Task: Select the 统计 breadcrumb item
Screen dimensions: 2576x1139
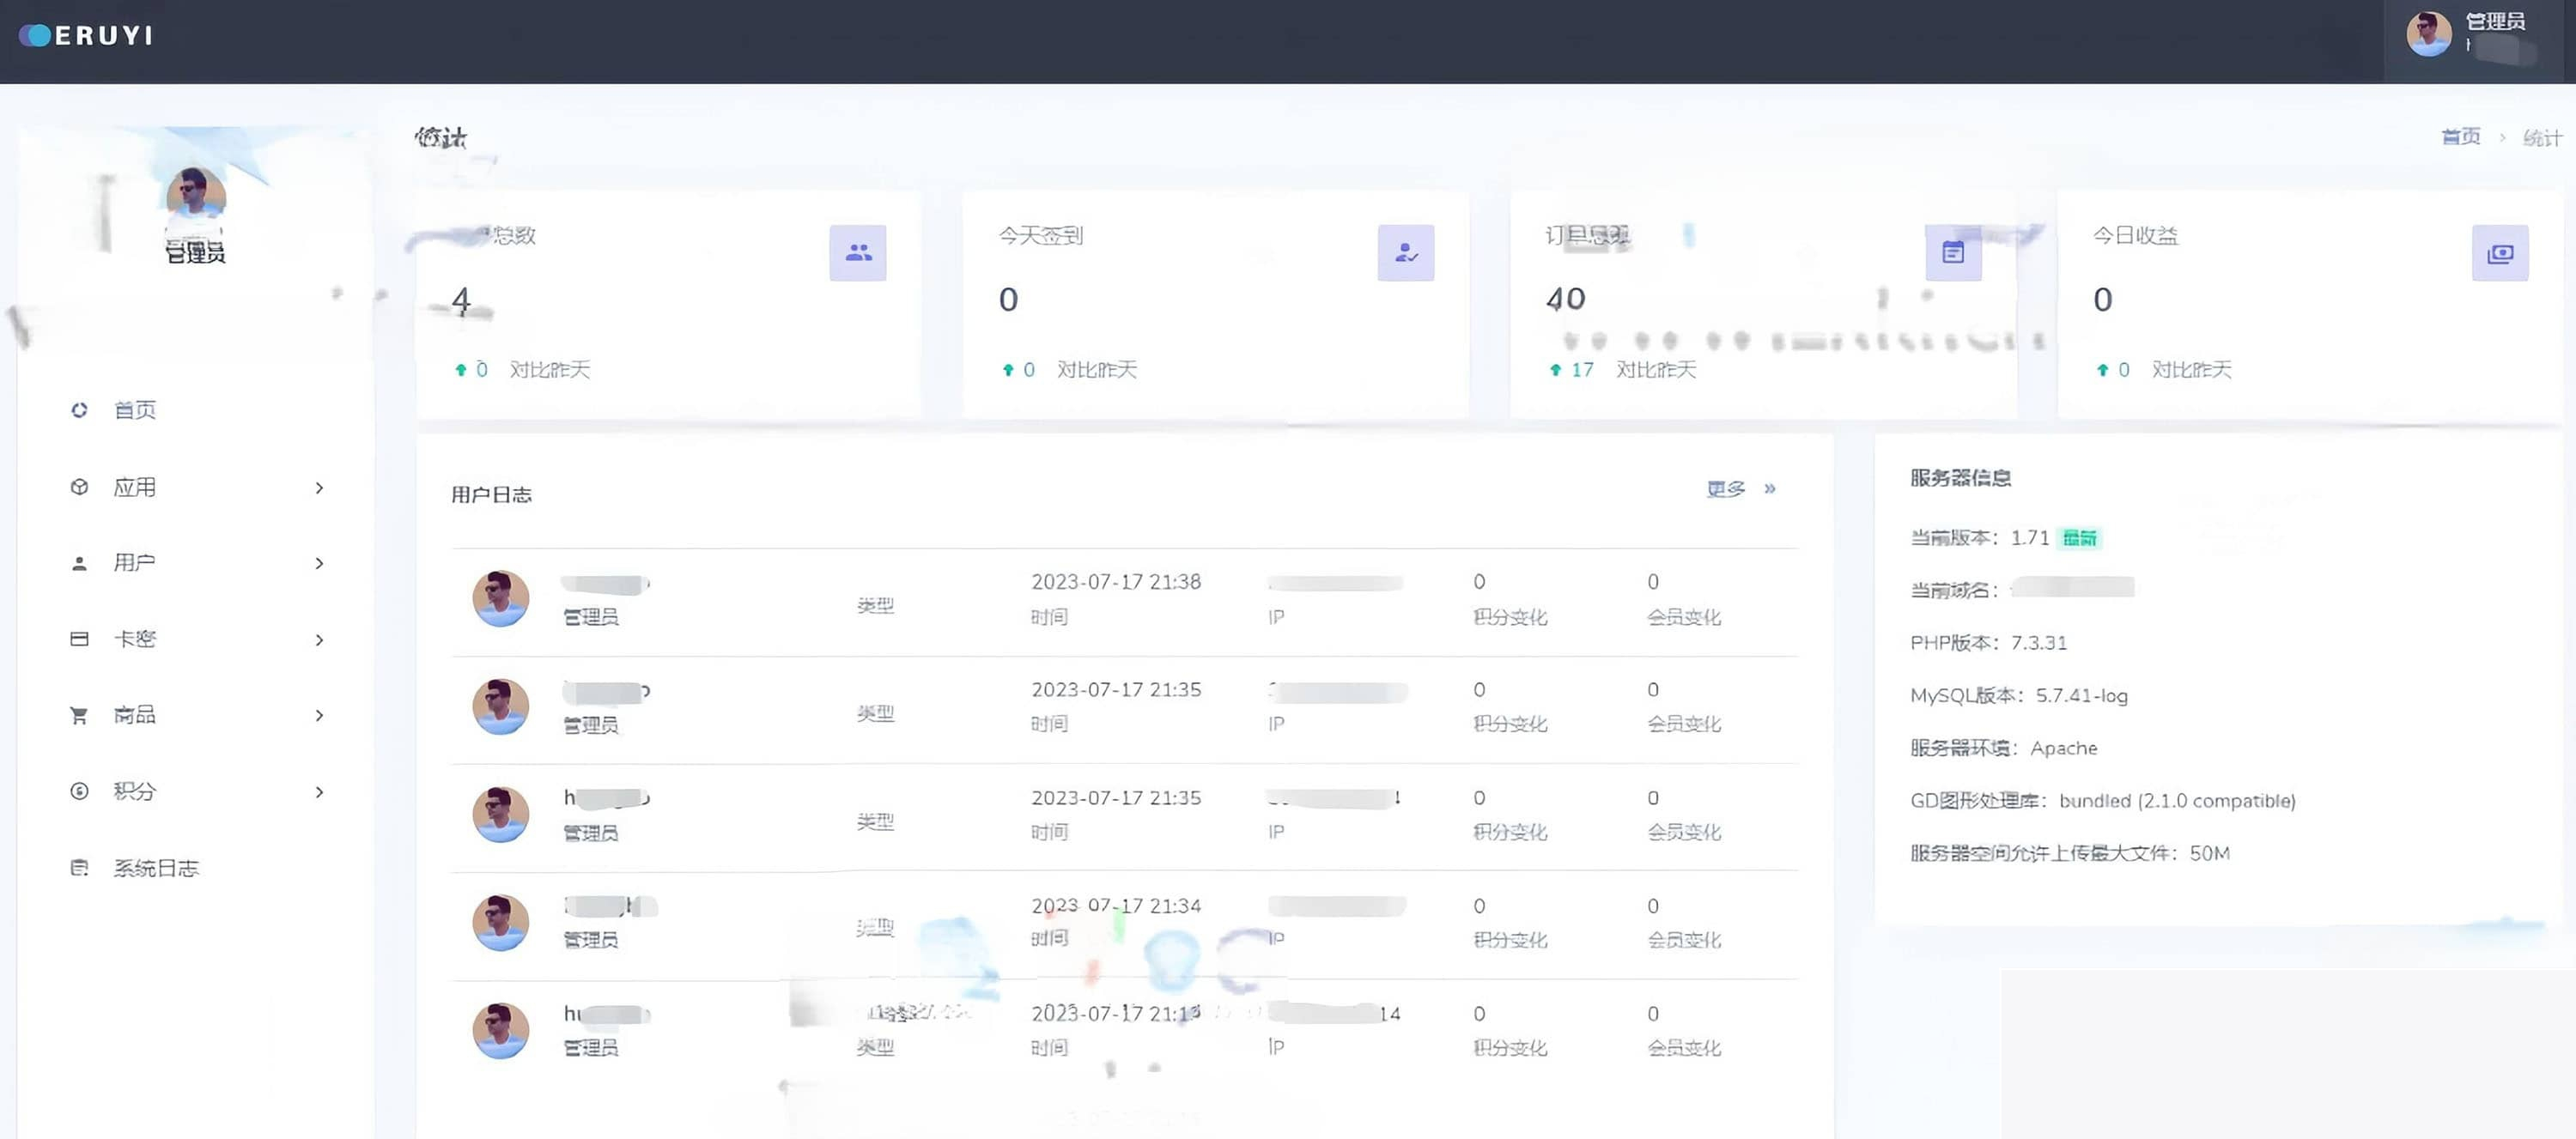Action: click(2542, 136)
